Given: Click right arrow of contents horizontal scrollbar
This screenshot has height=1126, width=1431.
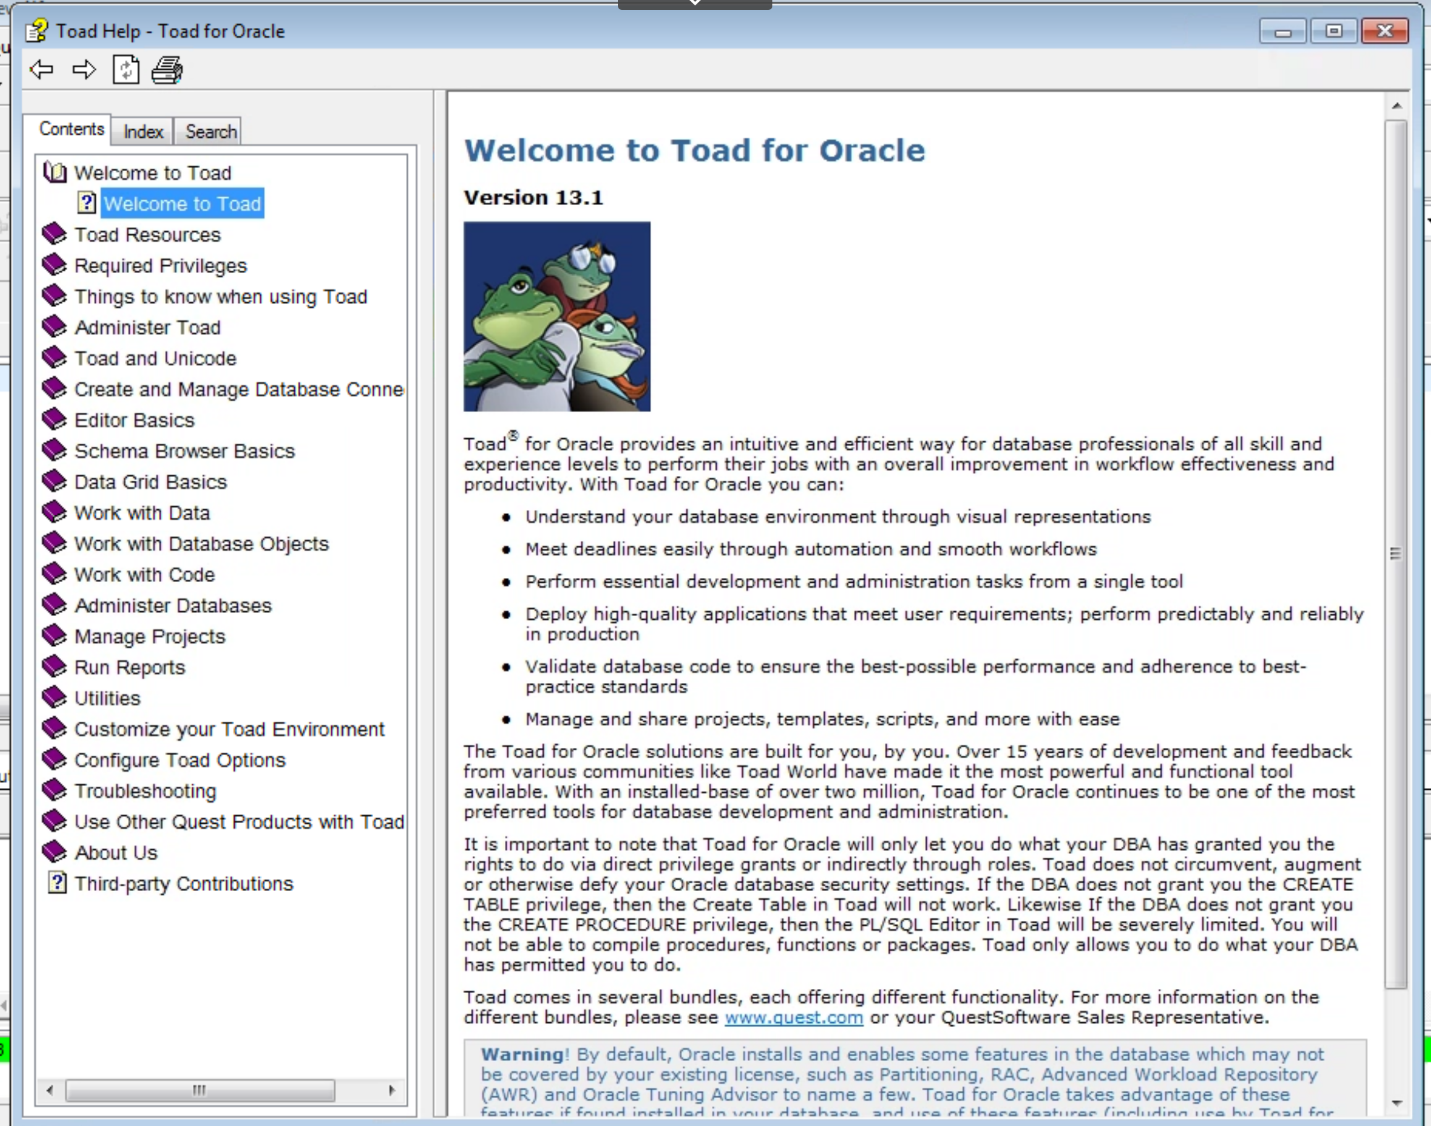Looking at the screenshot, I should (391, 1090).
